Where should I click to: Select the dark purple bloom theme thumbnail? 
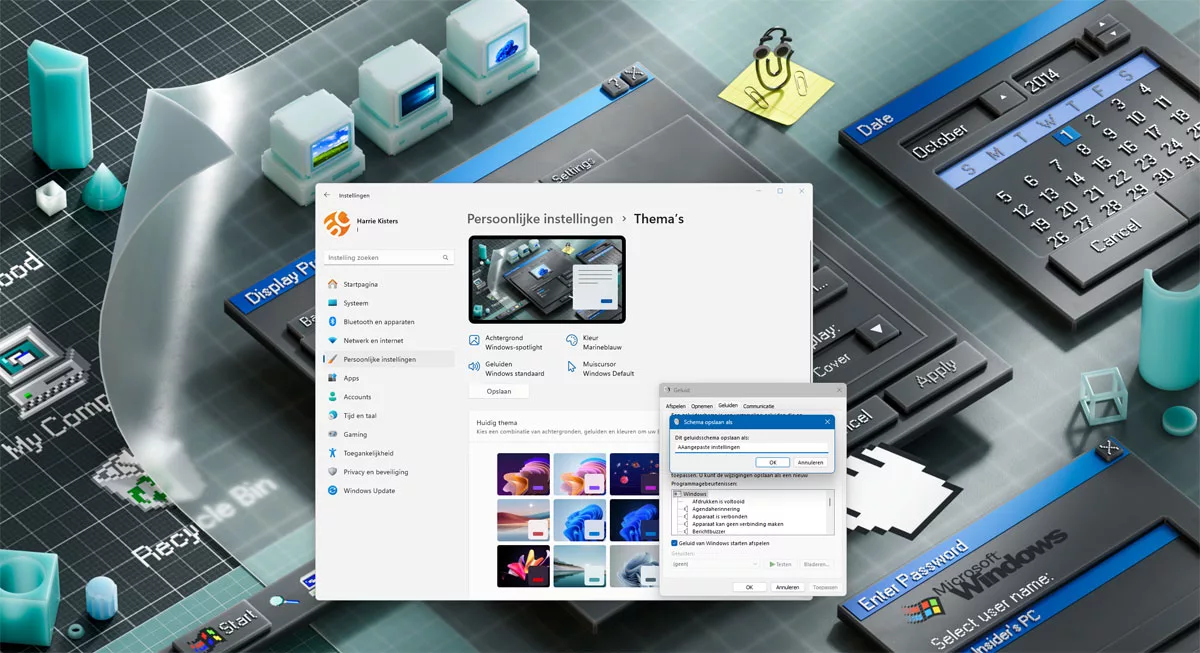tap(523, 474)
